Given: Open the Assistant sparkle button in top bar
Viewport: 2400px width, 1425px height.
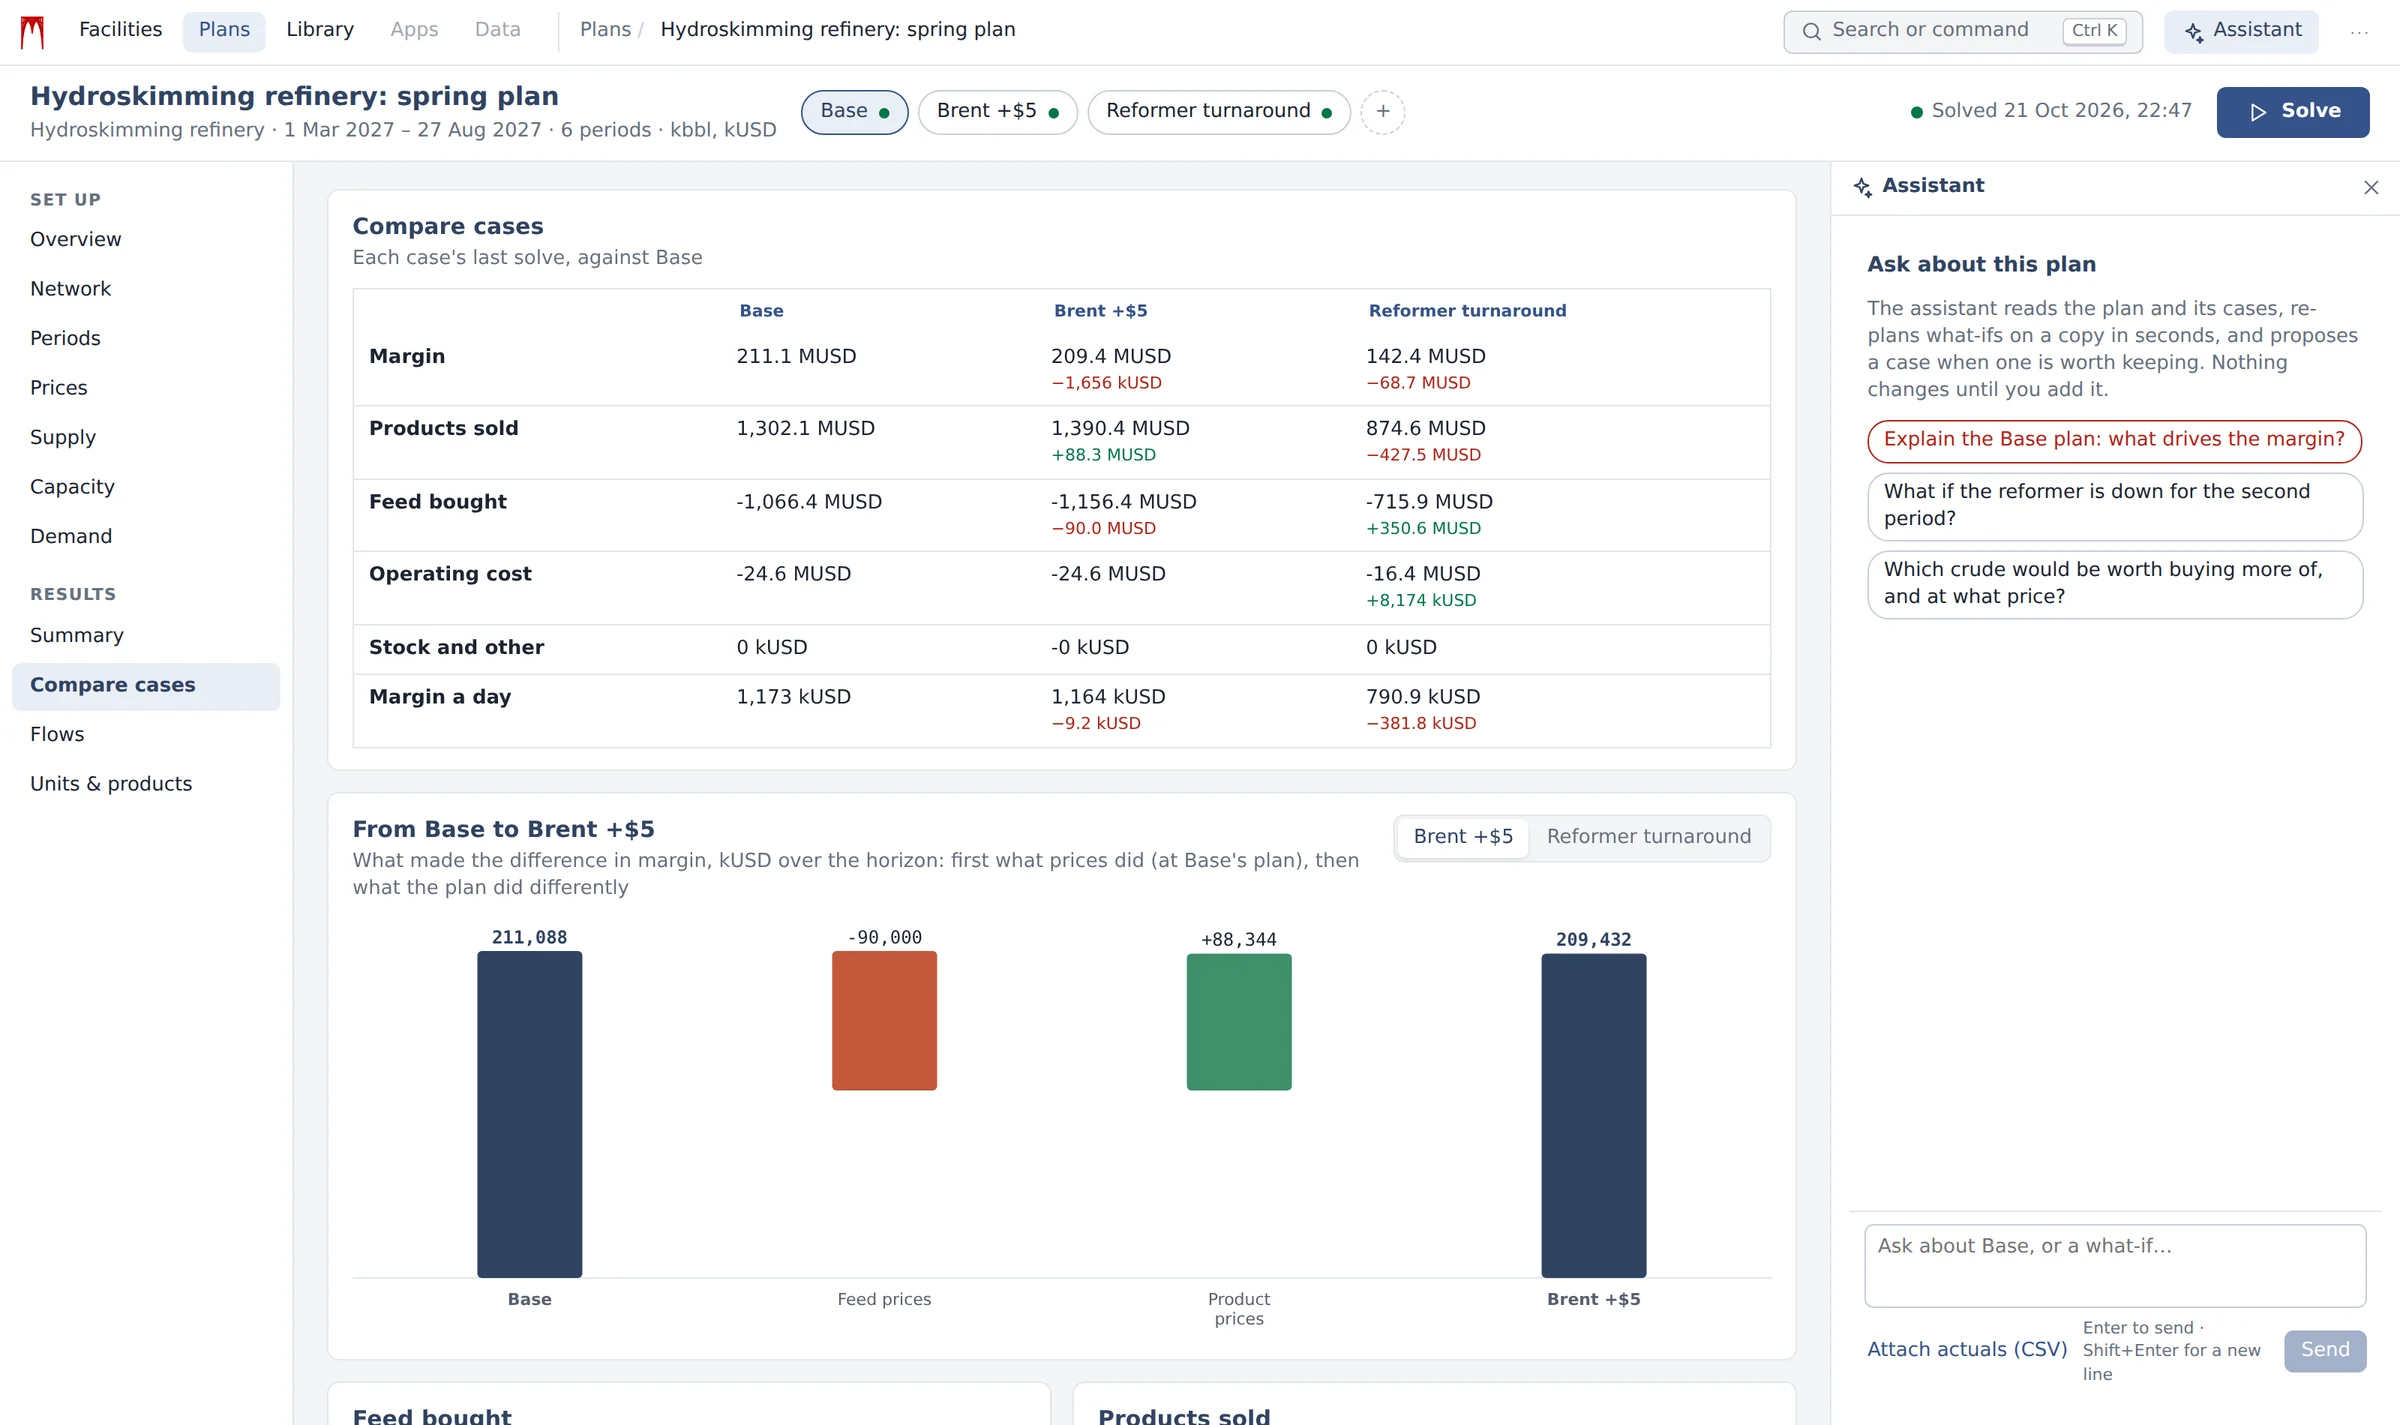Looking at the screenshot, I should (x=2241, y=31).
